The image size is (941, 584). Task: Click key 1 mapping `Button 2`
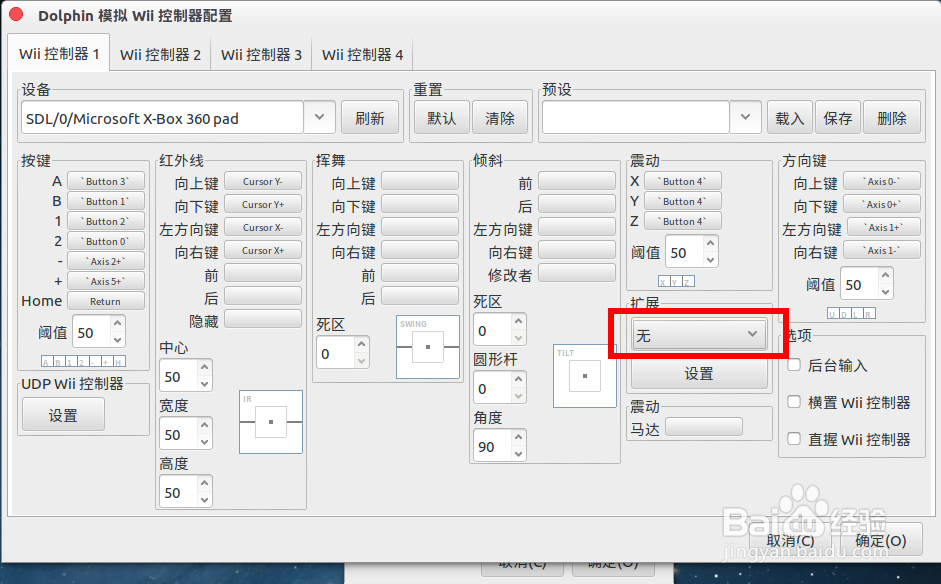tap(106, 221)
